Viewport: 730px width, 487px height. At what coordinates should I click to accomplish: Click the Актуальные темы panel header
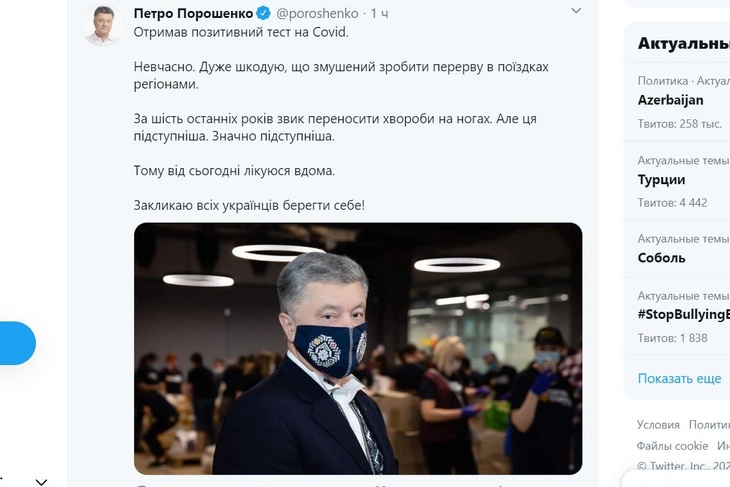point(683,43)
